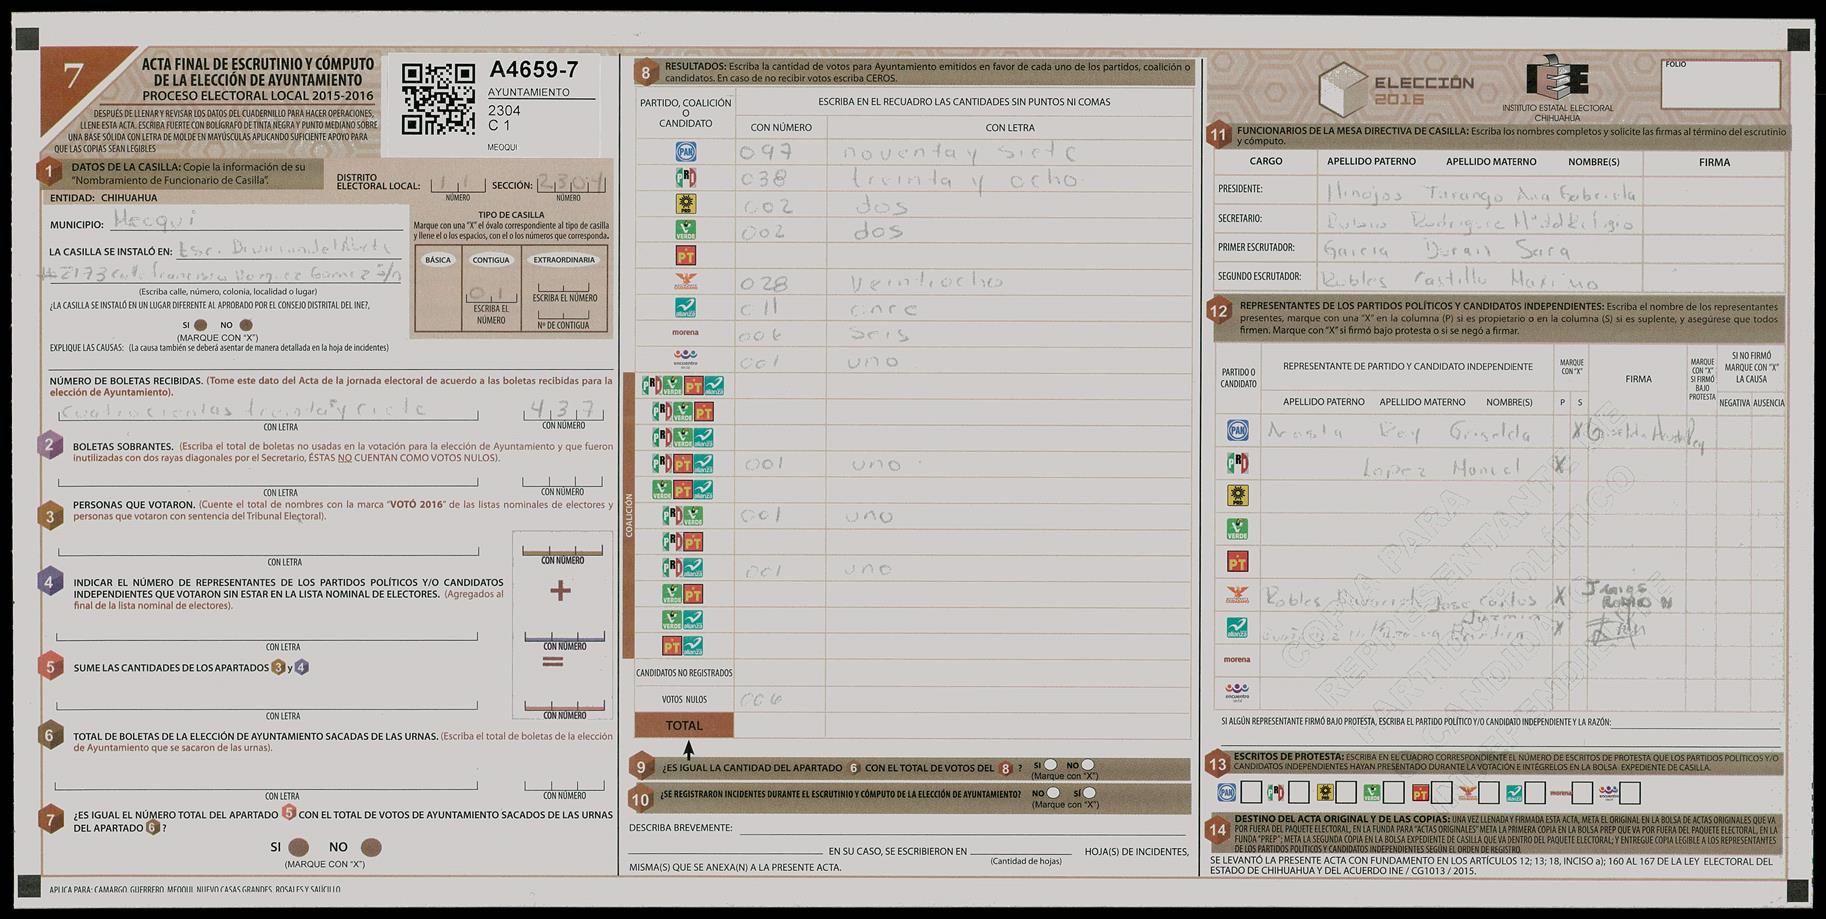Click the brown TOTAL cell in results
The height and width of the screenshot is (919, 1826).
[x=684, y=725]
